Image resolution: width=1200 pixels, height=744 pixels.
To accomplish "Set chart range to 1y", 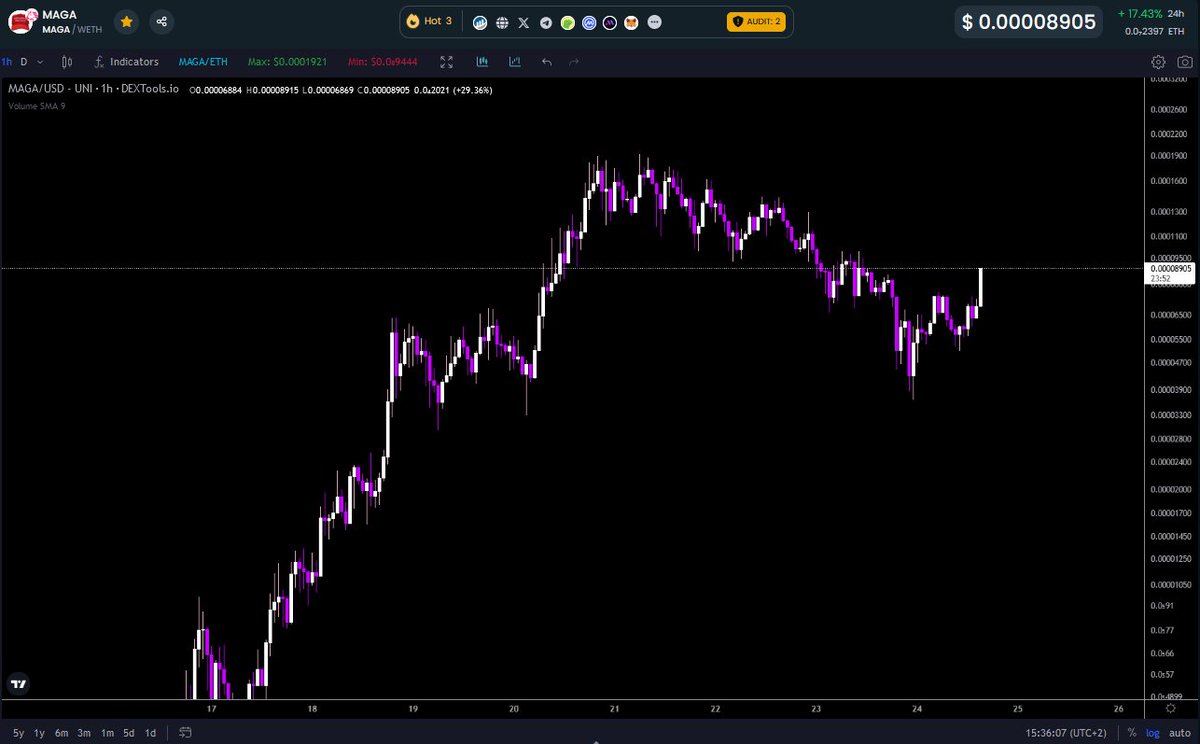I will tap(40, 733).
